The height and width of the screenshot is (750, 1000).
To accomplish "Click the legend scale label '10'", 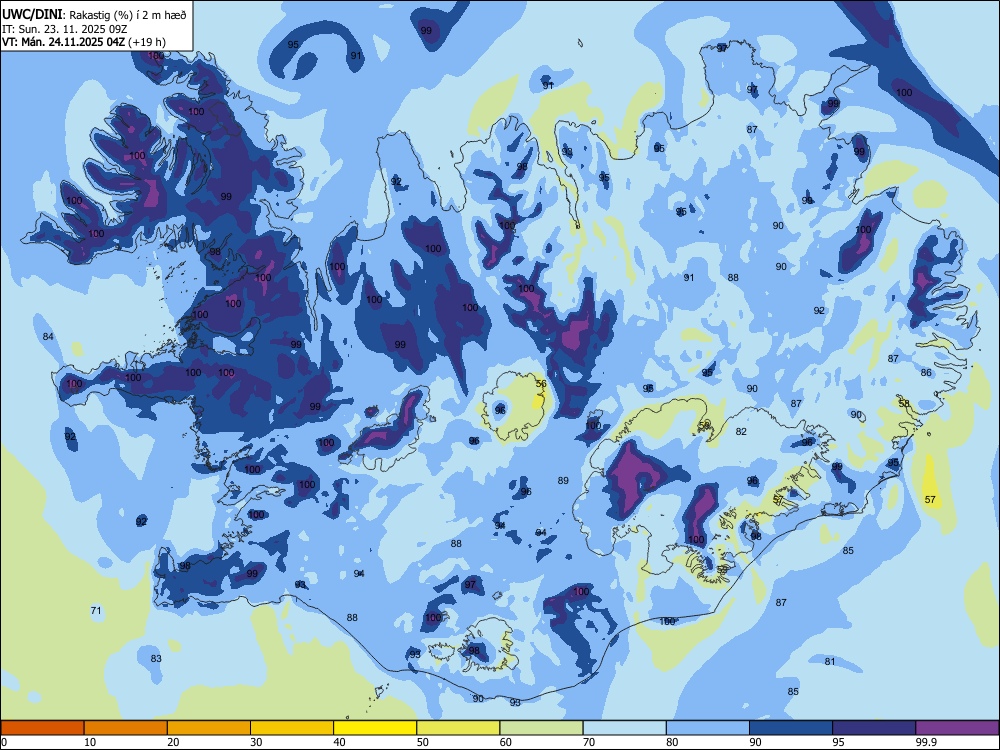I will (x=90, y=742).
